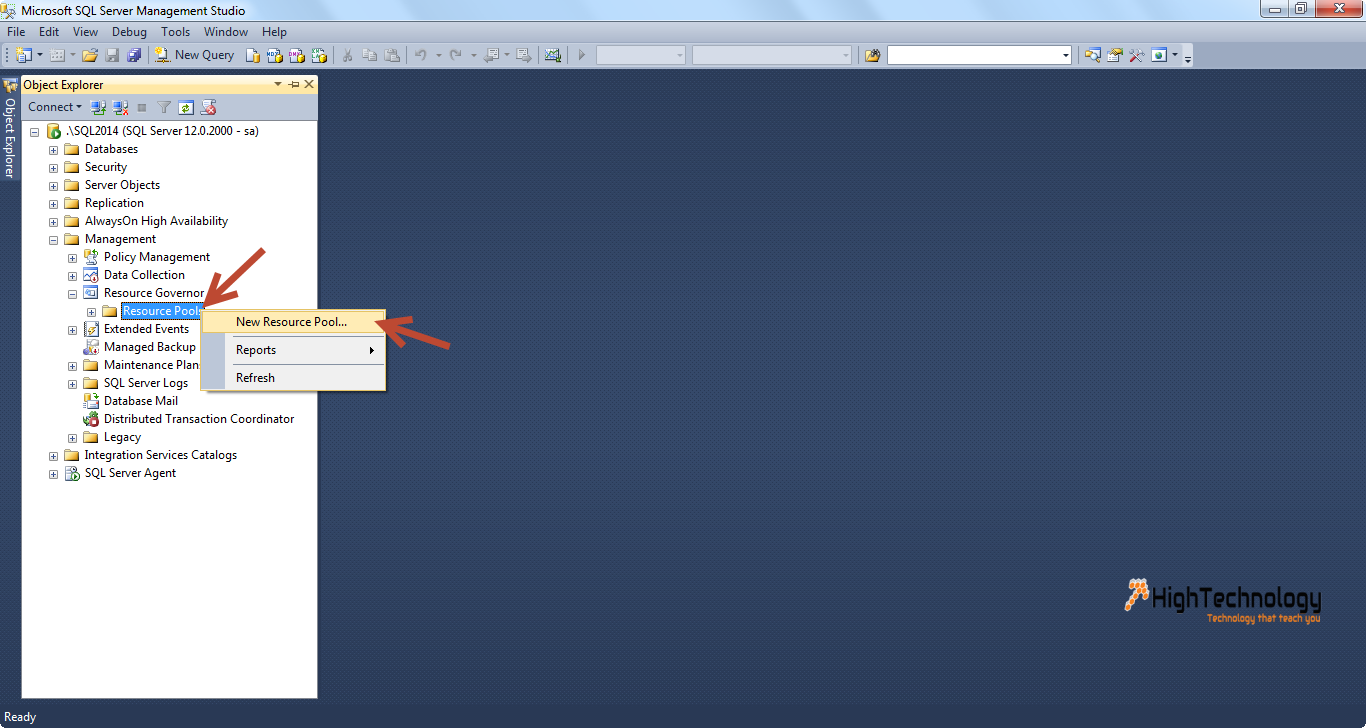Viewport: 1366px width, 728px height.
Task: Click the Refresh icon in Object Explorer toolbar
Action: pos(185,107)
